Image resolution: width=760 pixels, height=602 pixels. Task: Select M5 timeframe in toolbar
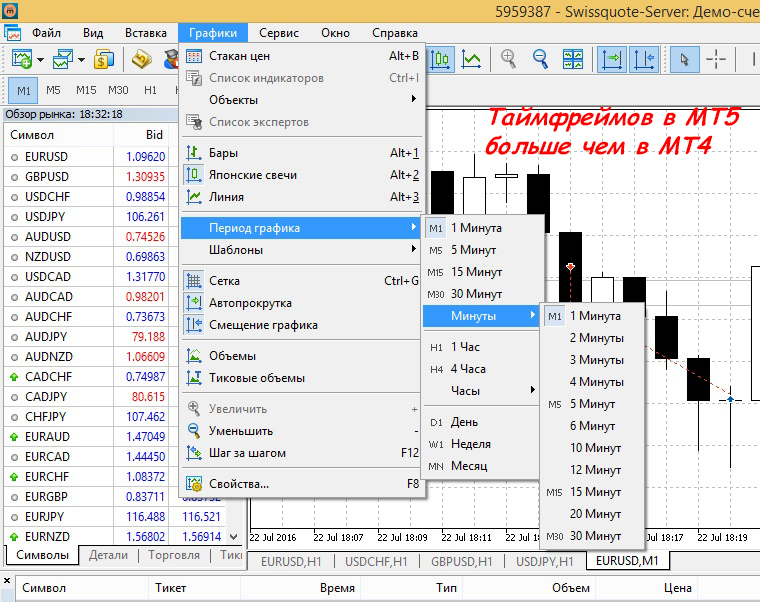[53, 90]
